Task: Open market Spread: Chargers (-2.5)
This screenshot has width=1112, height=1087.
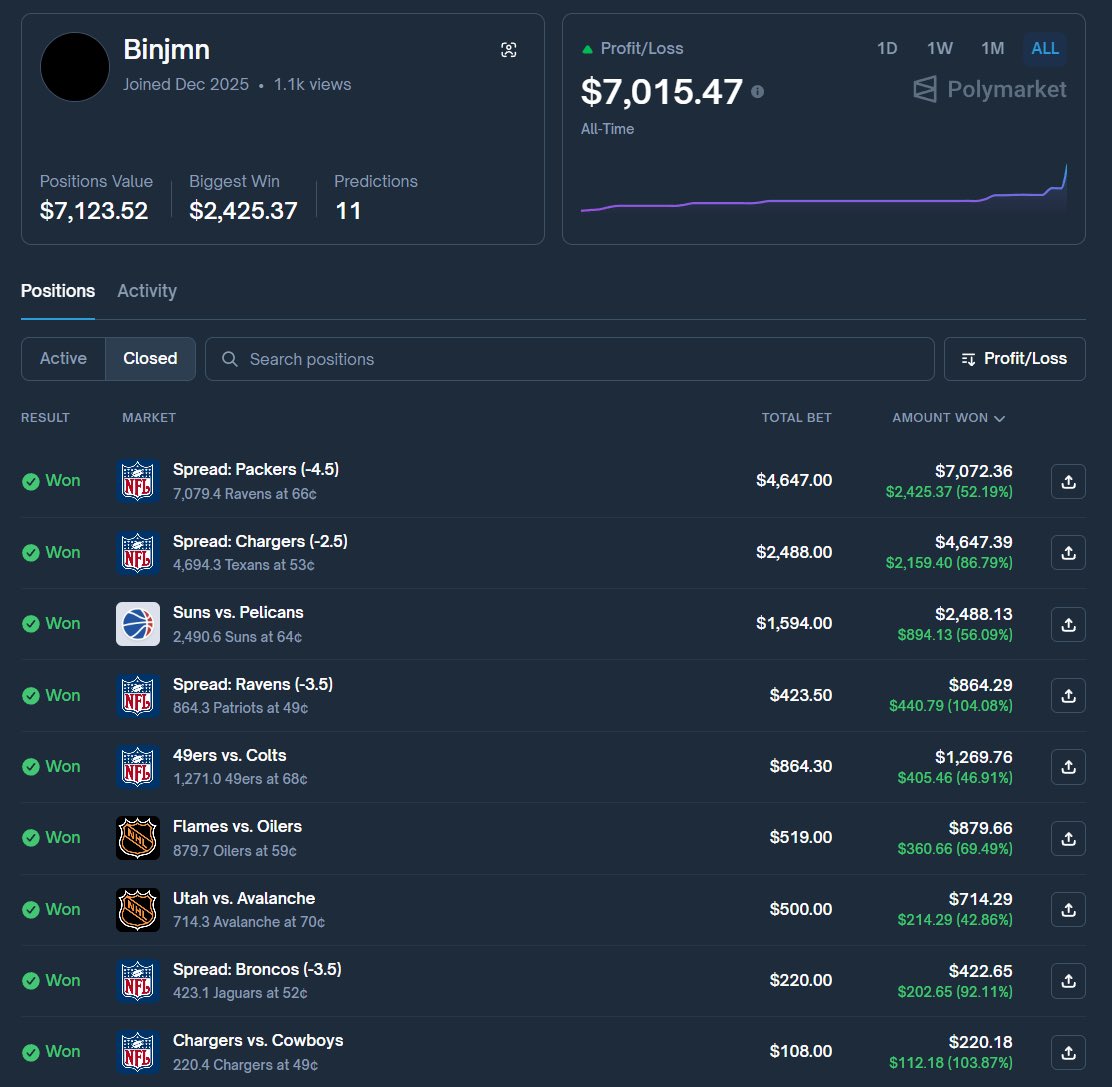Action: click(x=260, y=541)
